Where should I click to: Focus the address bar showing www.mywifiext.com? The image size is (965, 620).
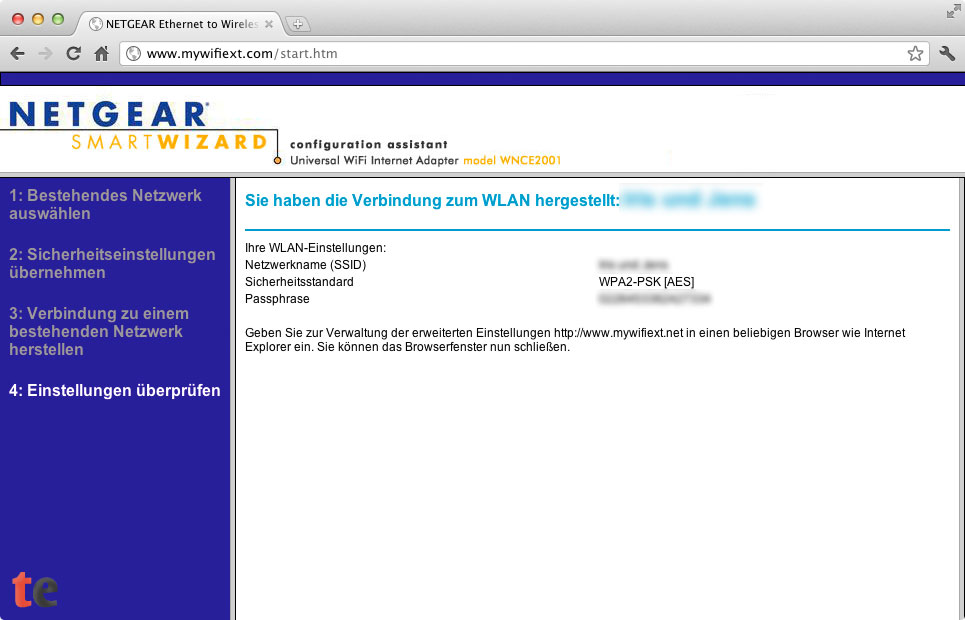[500, 54]
